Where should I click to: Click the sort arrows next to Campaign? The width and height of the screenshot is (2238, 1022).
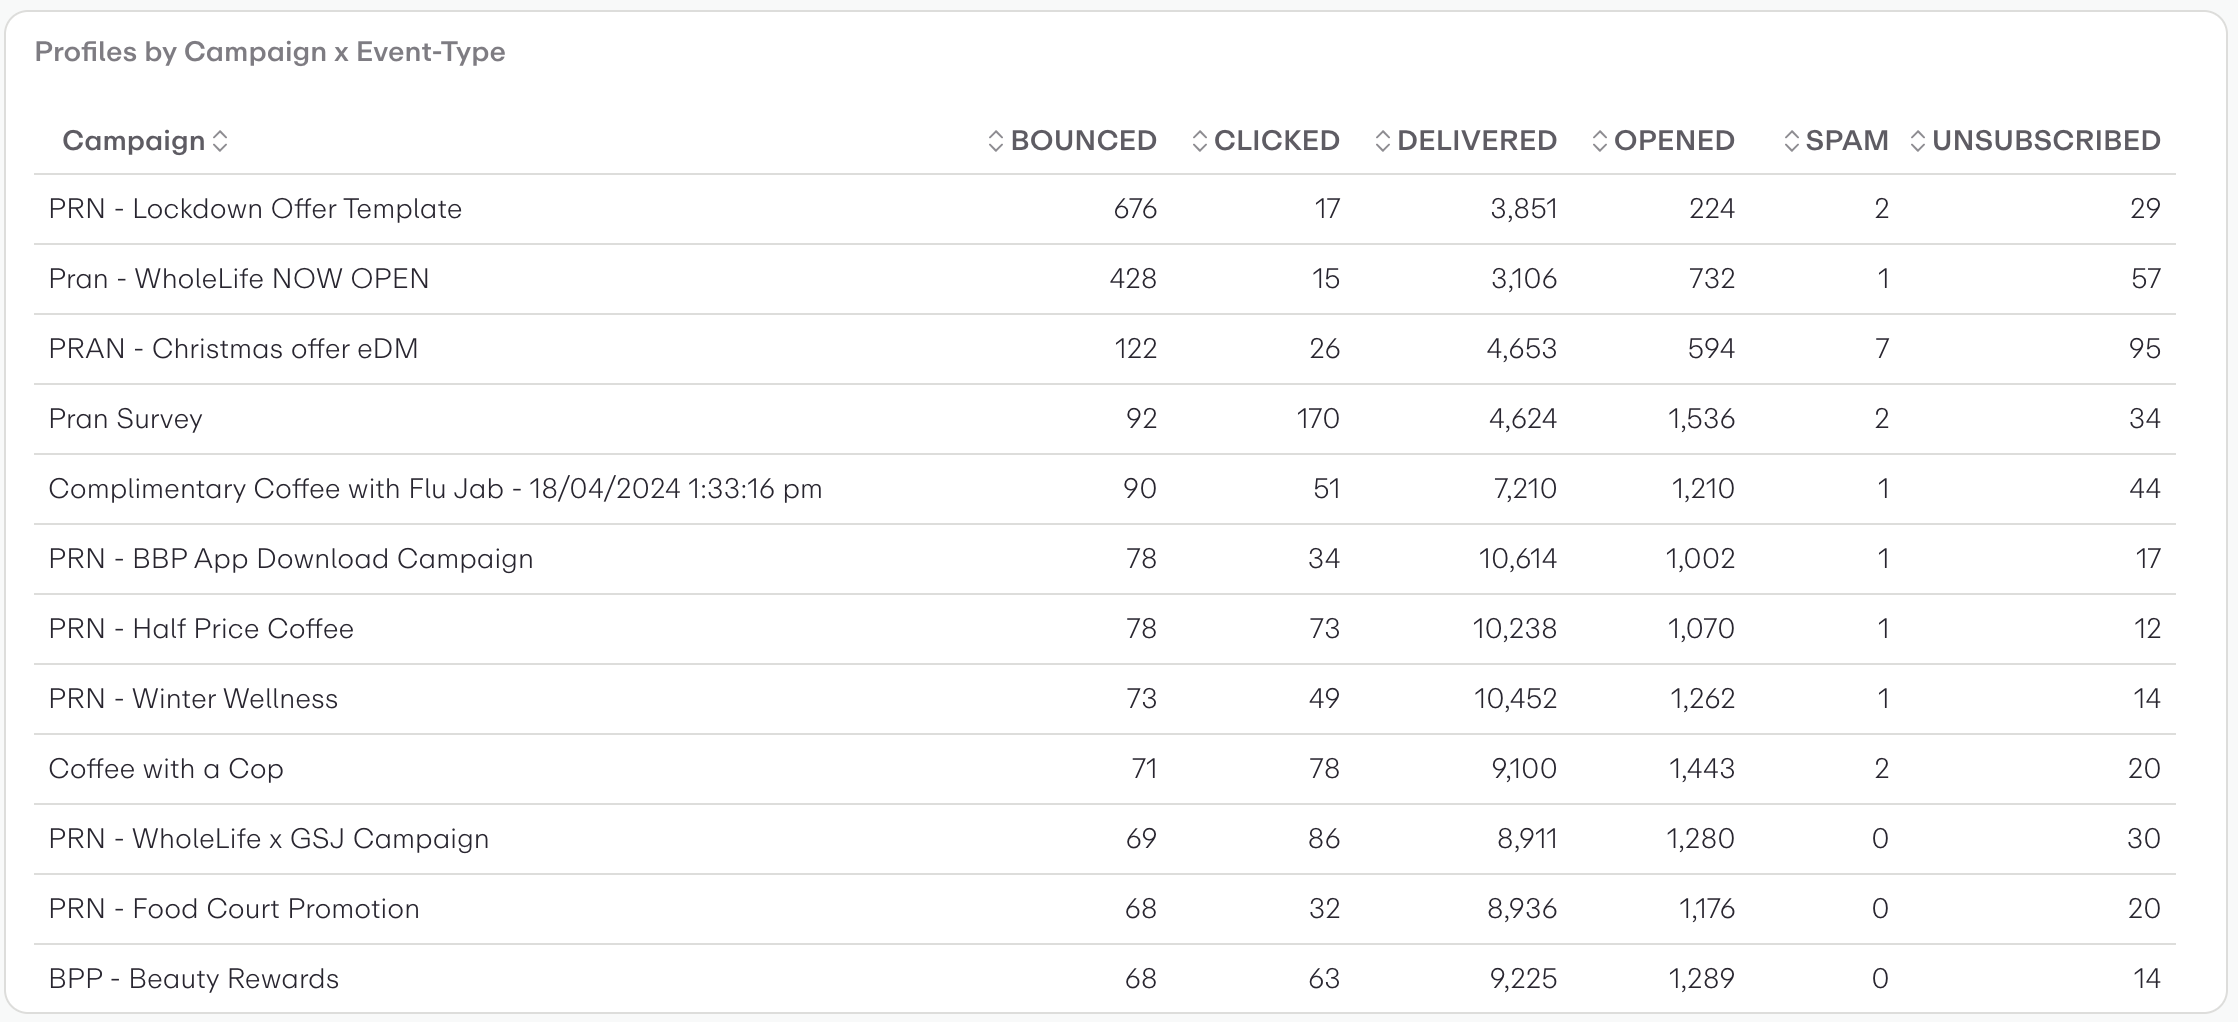click(222, 141)
